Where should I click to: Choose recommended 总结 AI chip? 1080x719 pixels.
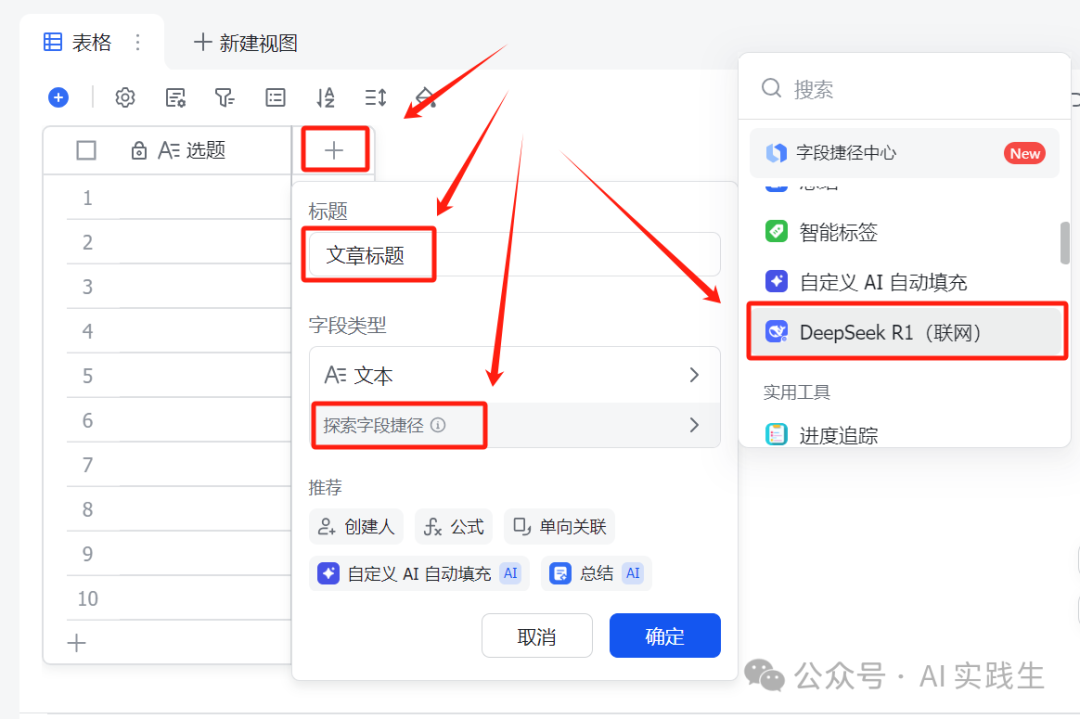point(596,573)
